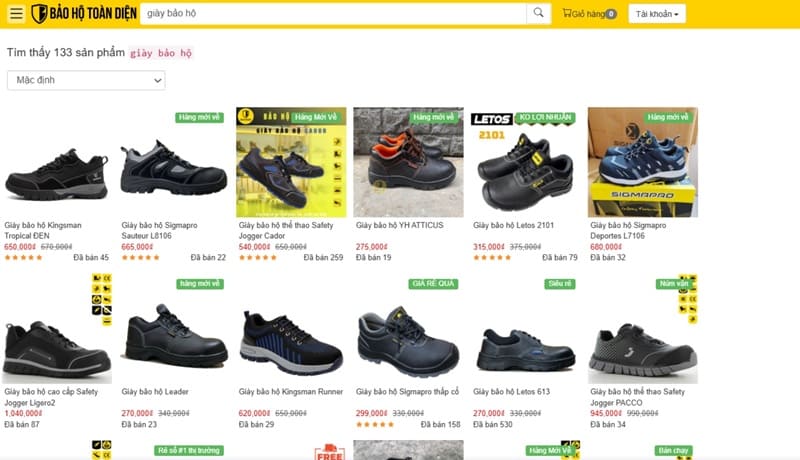800x460 pixels.
Task: Click the search box containing "giày bảo hộ"
Action: 330,14
